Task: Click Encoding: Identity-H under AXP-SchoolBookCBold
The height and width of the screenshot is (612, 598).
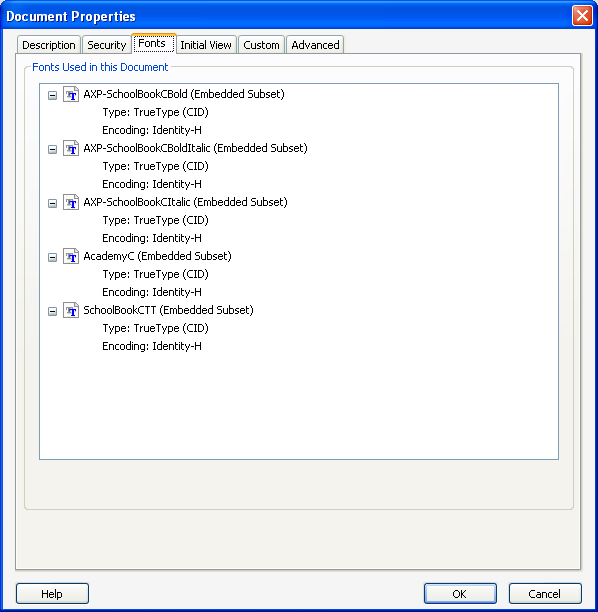Action: click(x=152, y=130)
